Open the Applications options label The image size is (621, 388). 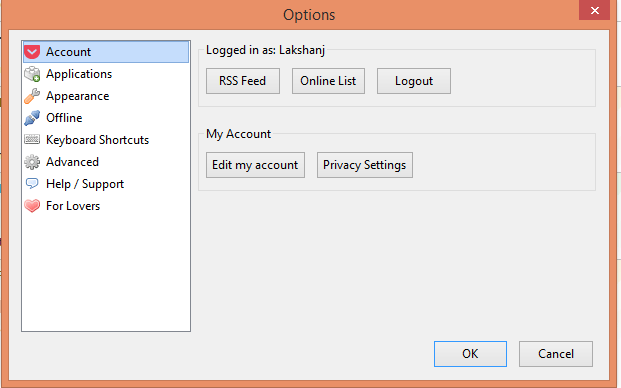79,74
